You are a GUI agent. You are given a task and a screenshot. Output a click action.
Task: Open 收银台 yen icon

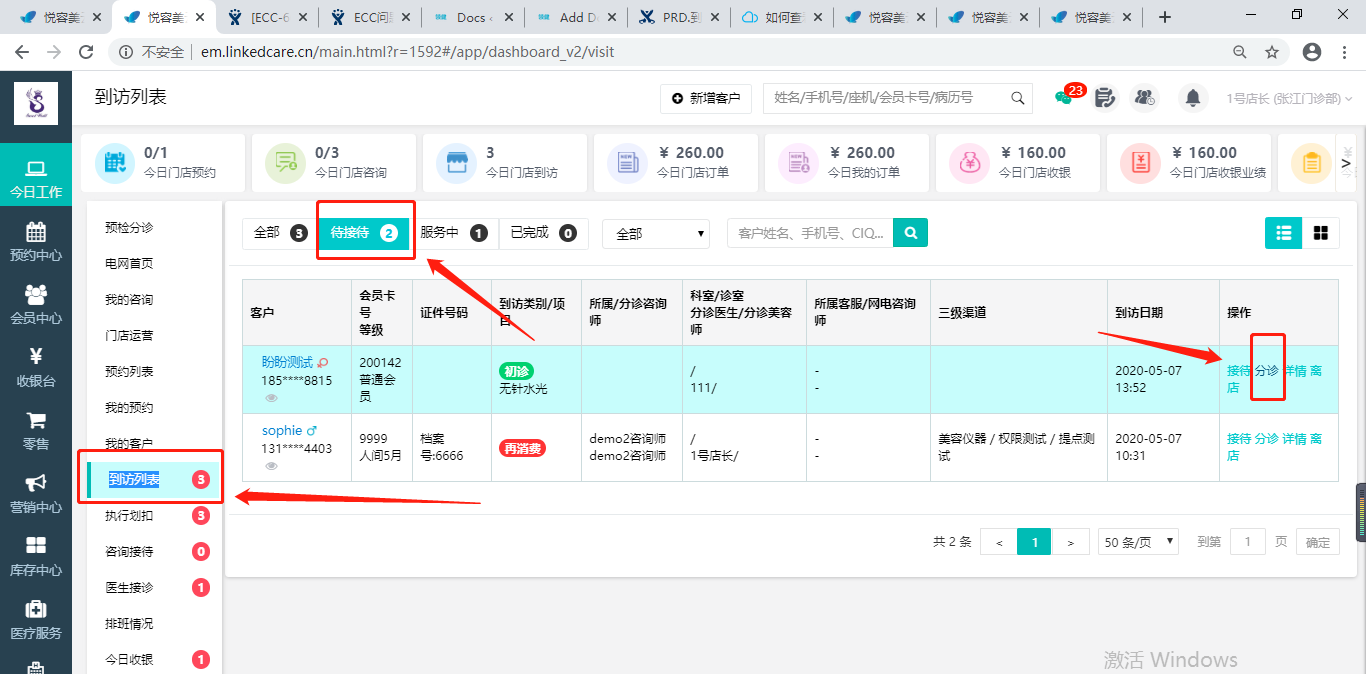[36, 357]
